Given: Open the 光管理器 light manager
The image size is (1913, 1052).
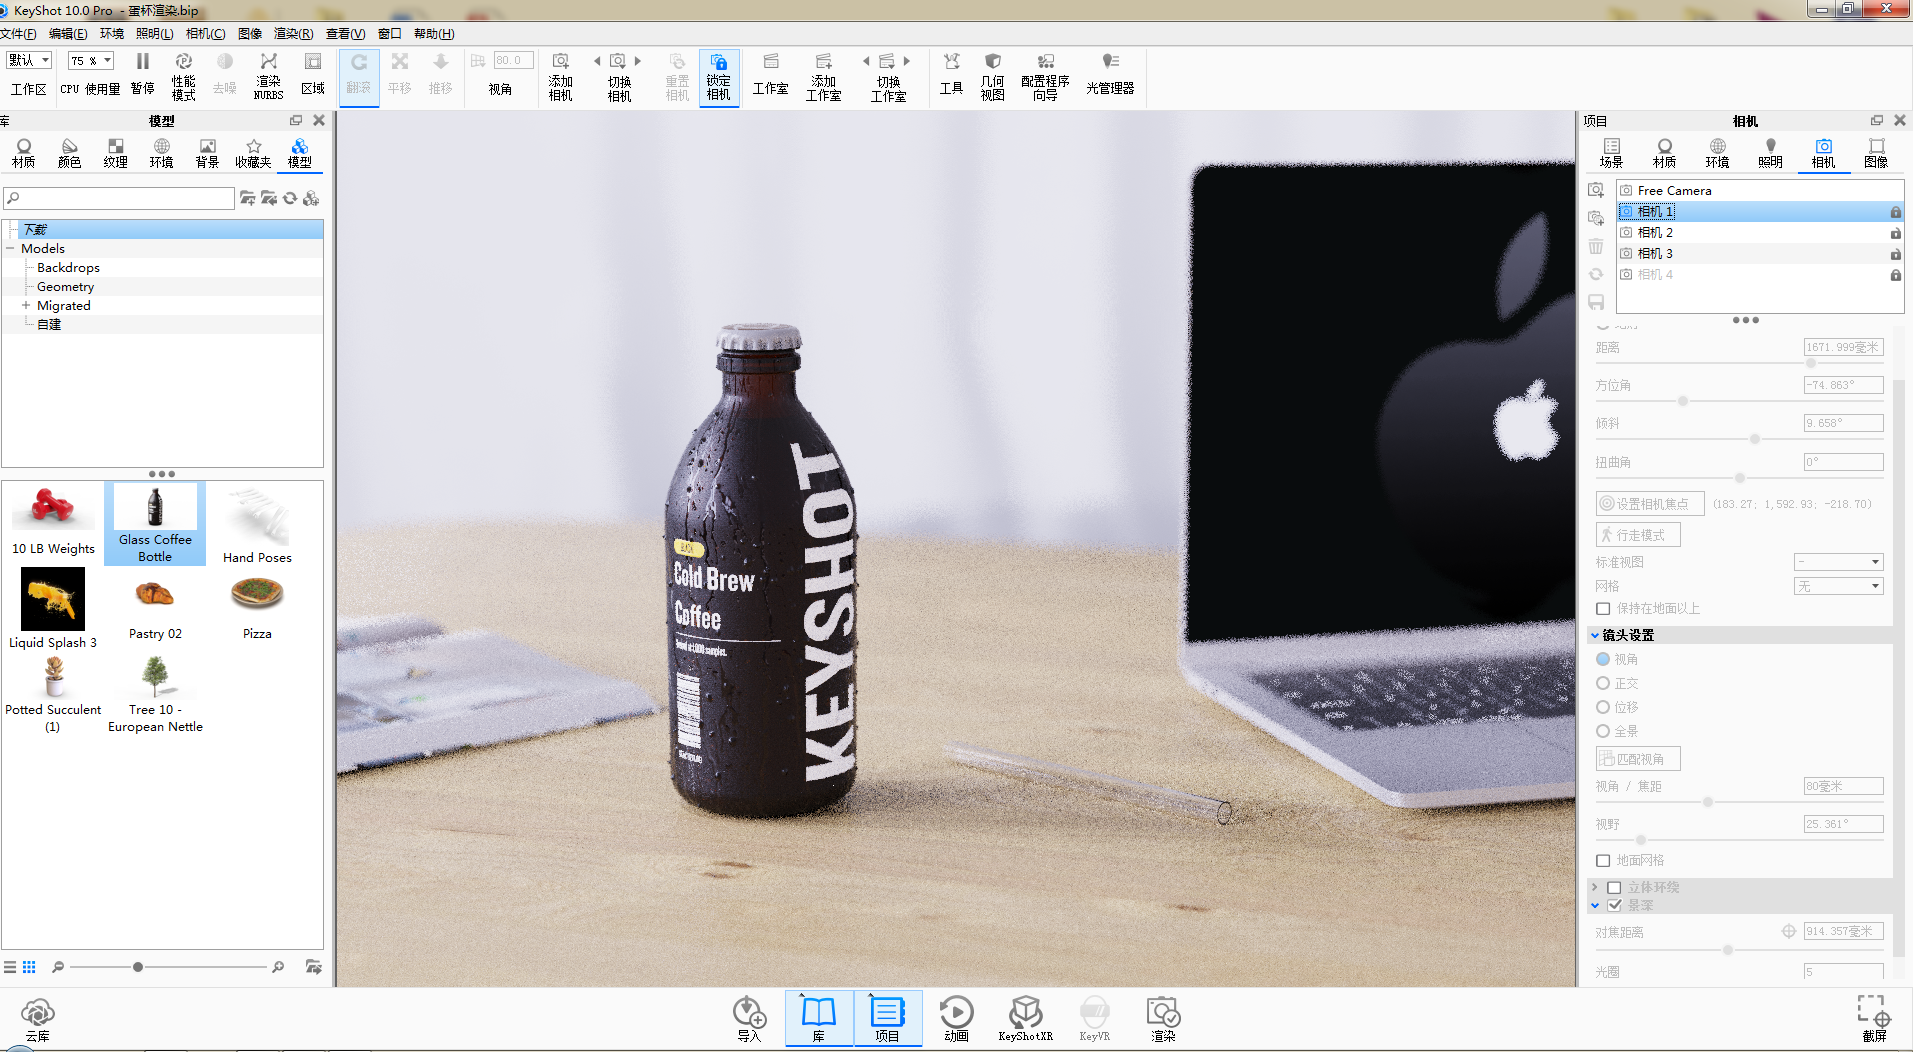Looking at the screenshot, I should (x=1110, y=74).
